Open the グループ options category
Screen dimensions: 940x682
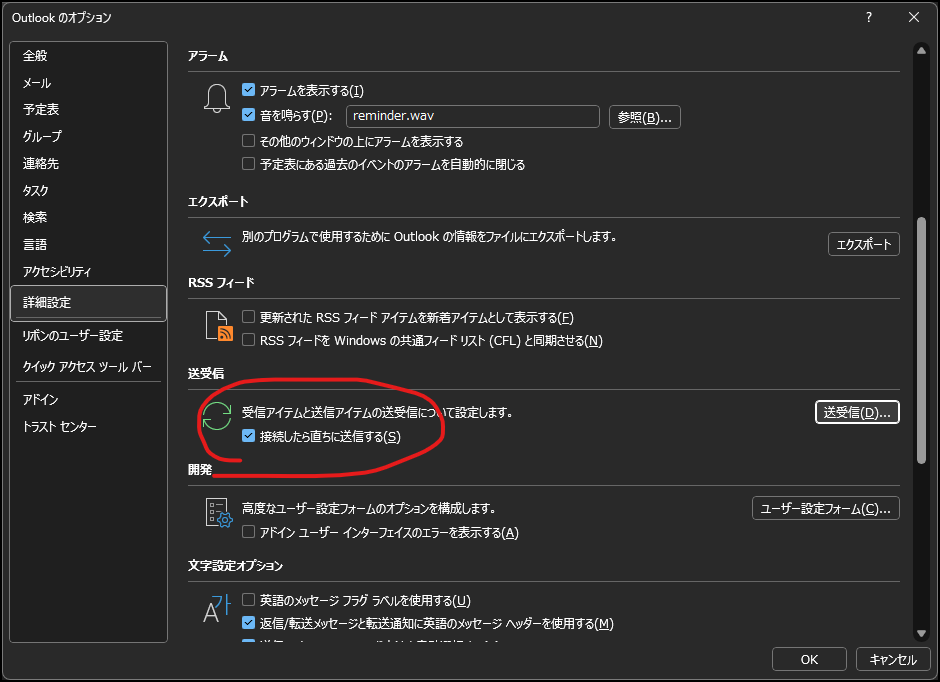tap(88, 137)
